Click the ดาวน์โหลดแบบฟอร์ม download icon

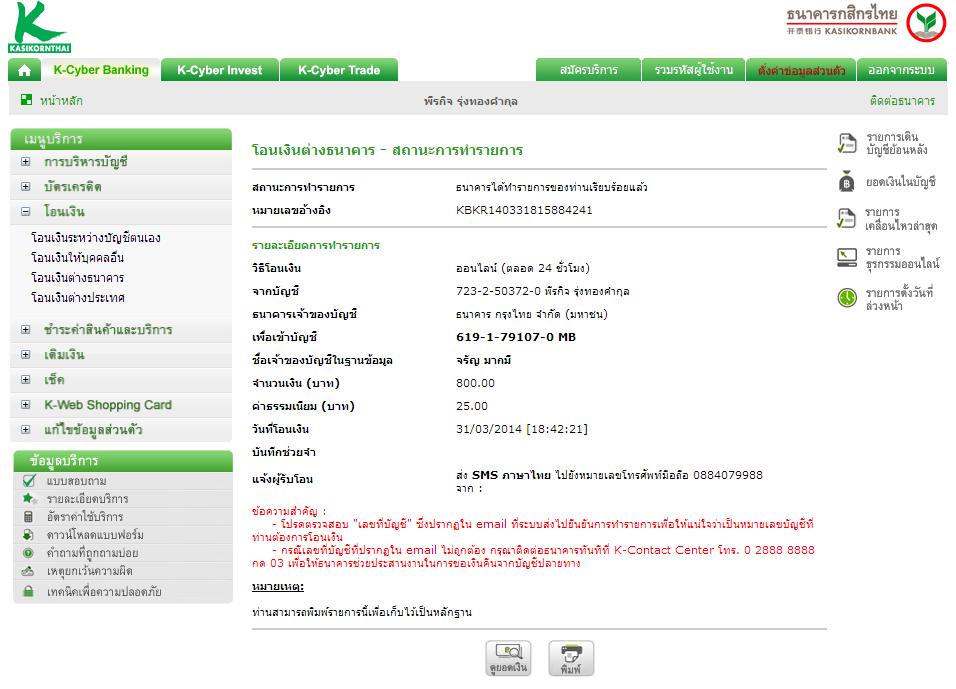tap(28, 535)
